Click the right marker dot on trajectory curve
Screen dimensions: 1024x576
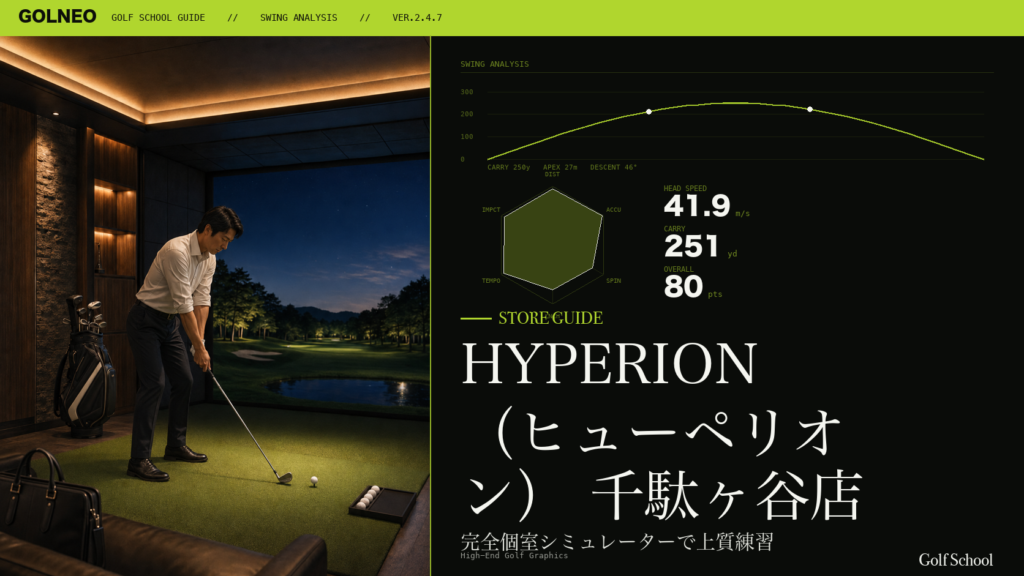(x=810, y=109)
